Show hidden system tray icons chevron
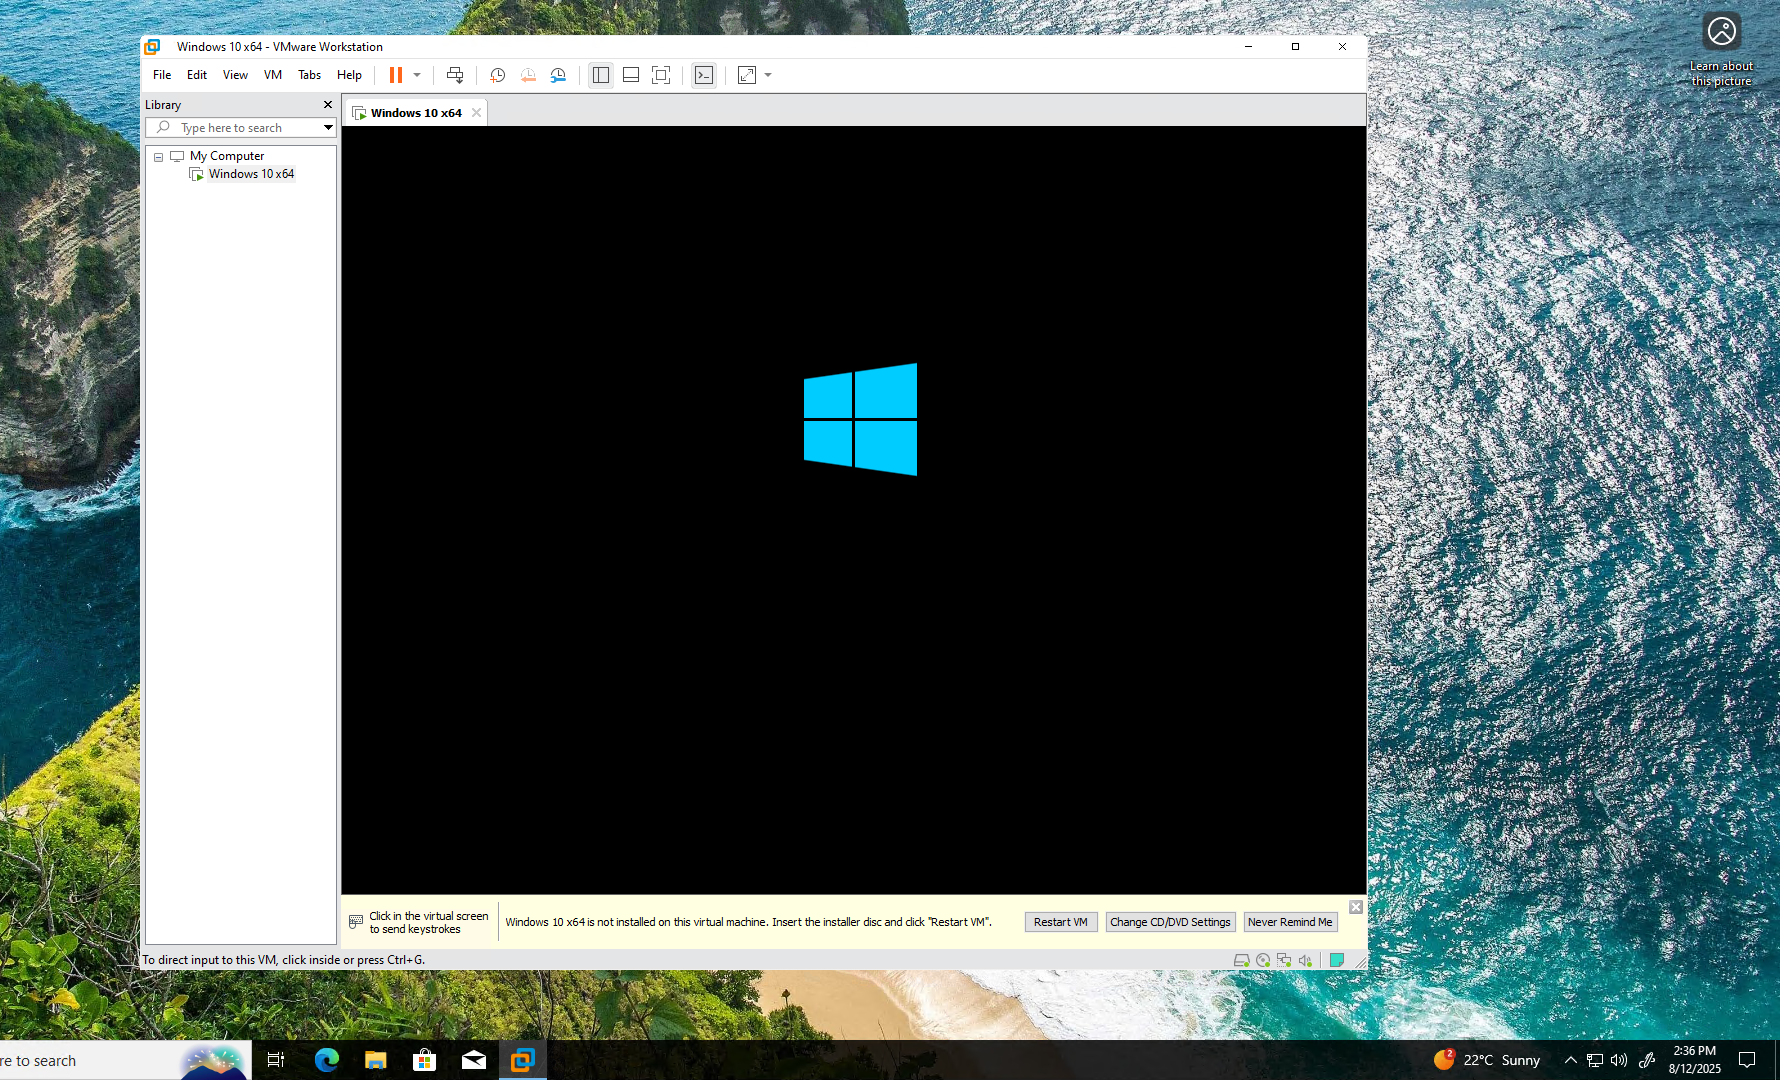Image resolution: width=1780 pixels, height=1080 pixels. coord(1570,1060)
